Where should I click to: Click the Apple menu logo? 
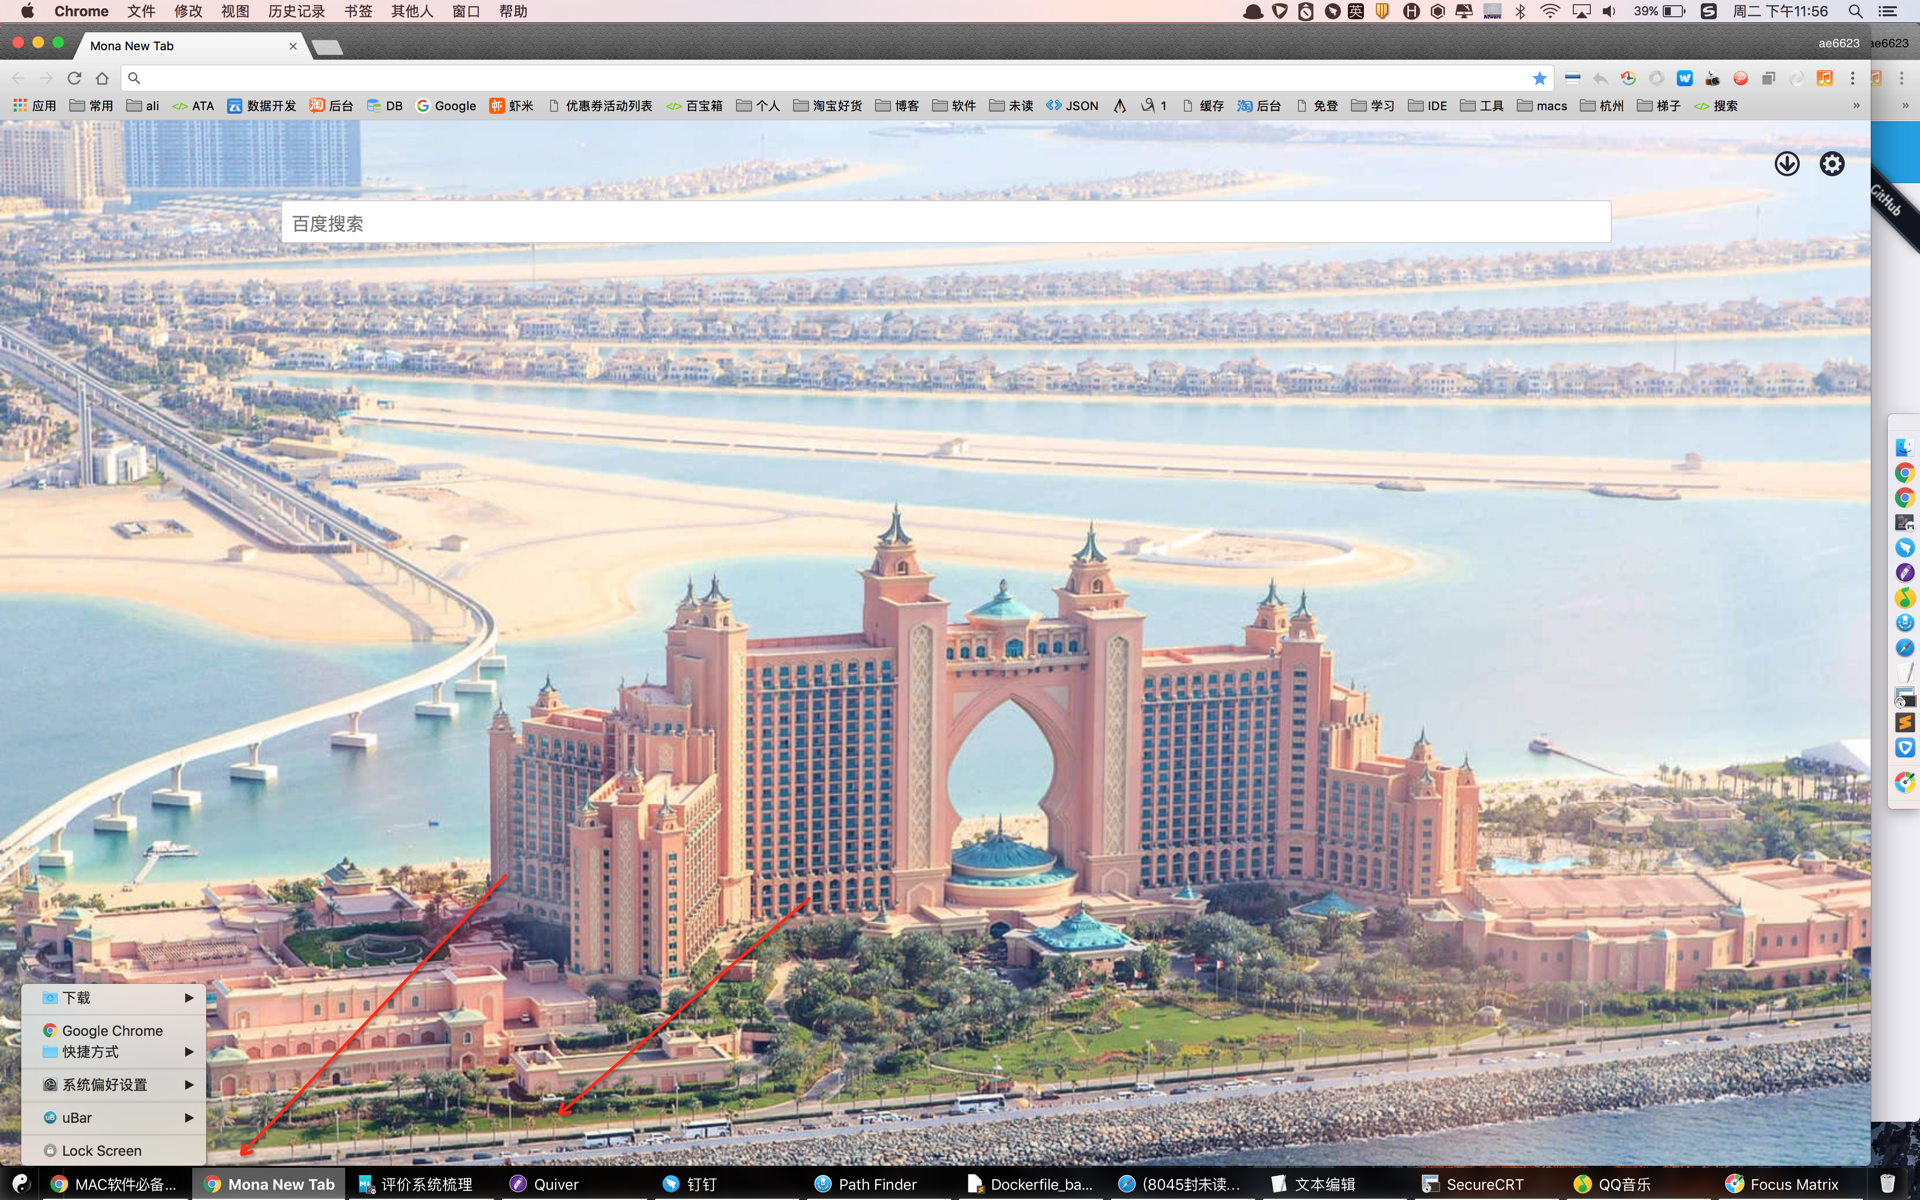coord(27,11)
